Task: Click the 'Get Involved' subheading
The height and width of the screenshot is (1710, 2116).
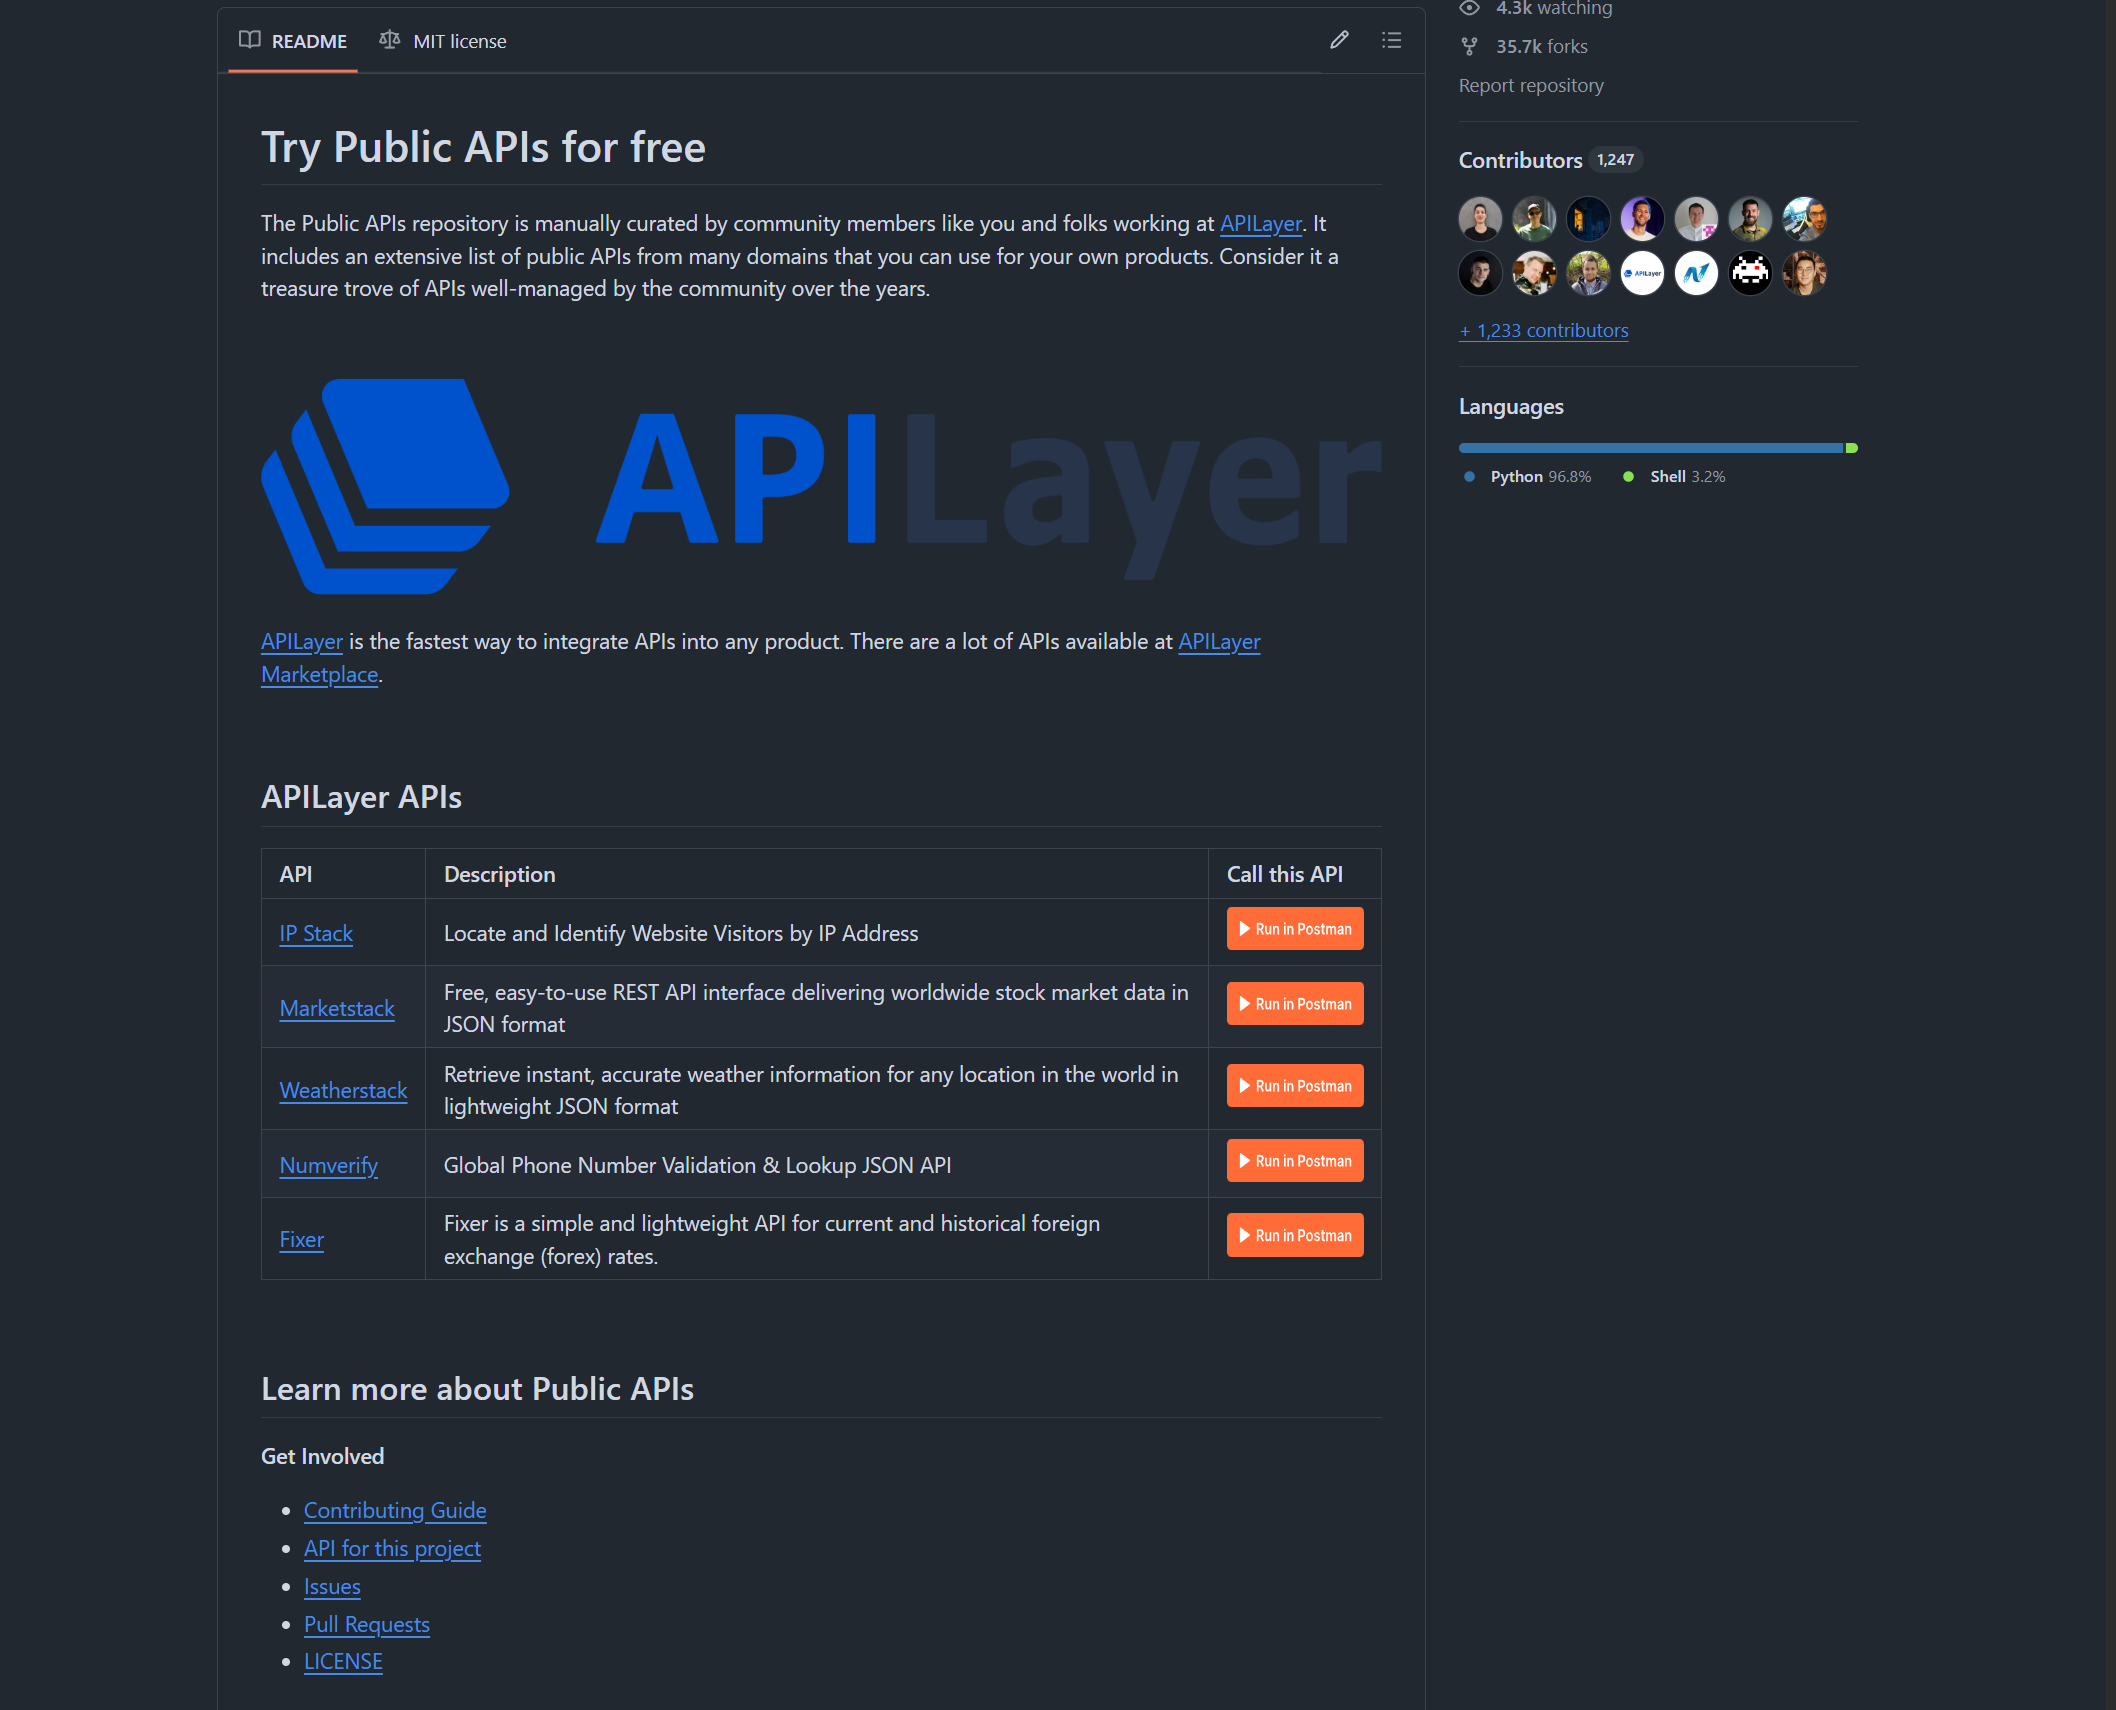Action: click(x=322, y=1457)
